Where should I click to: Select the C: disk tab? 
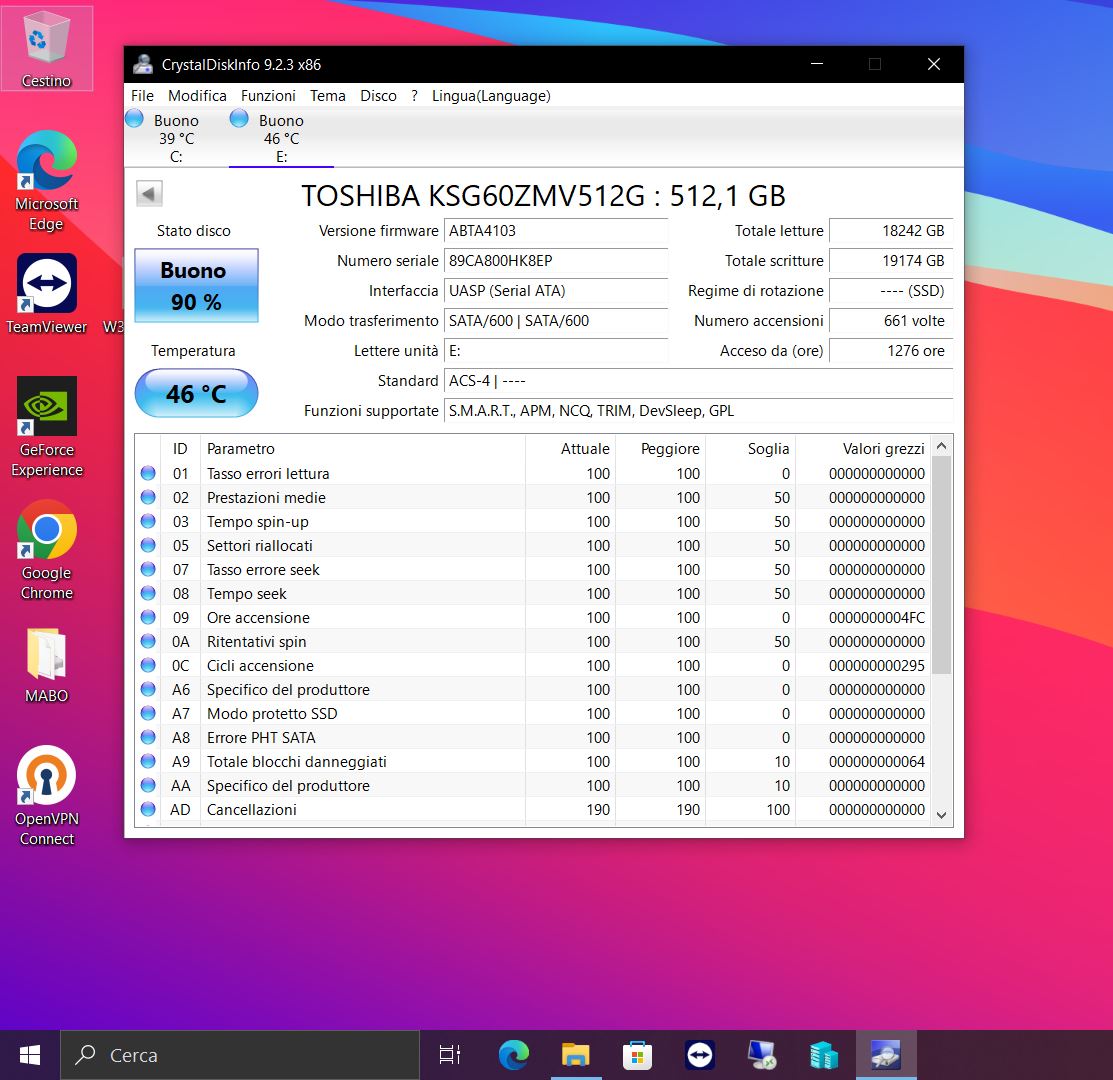175,138
